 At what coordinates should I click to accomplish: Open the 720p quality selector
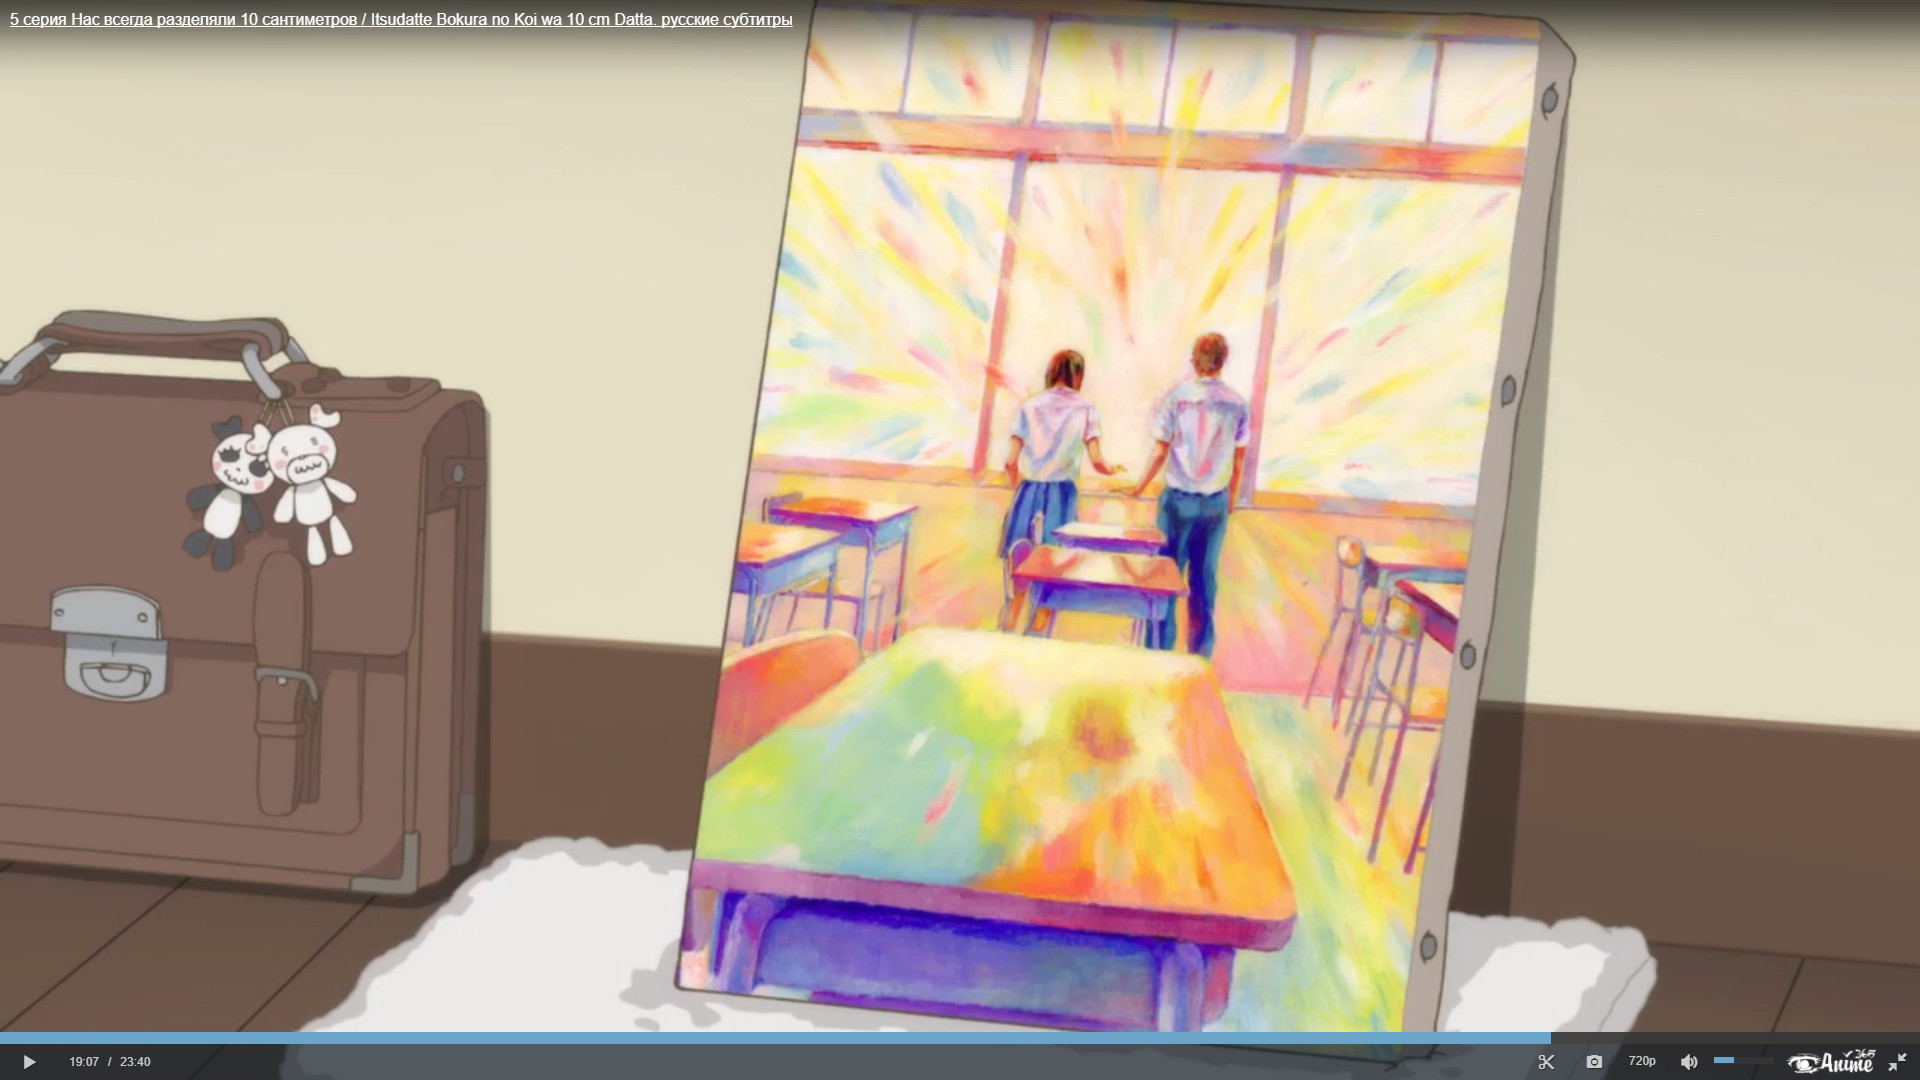click(x=1641, y=1061)
